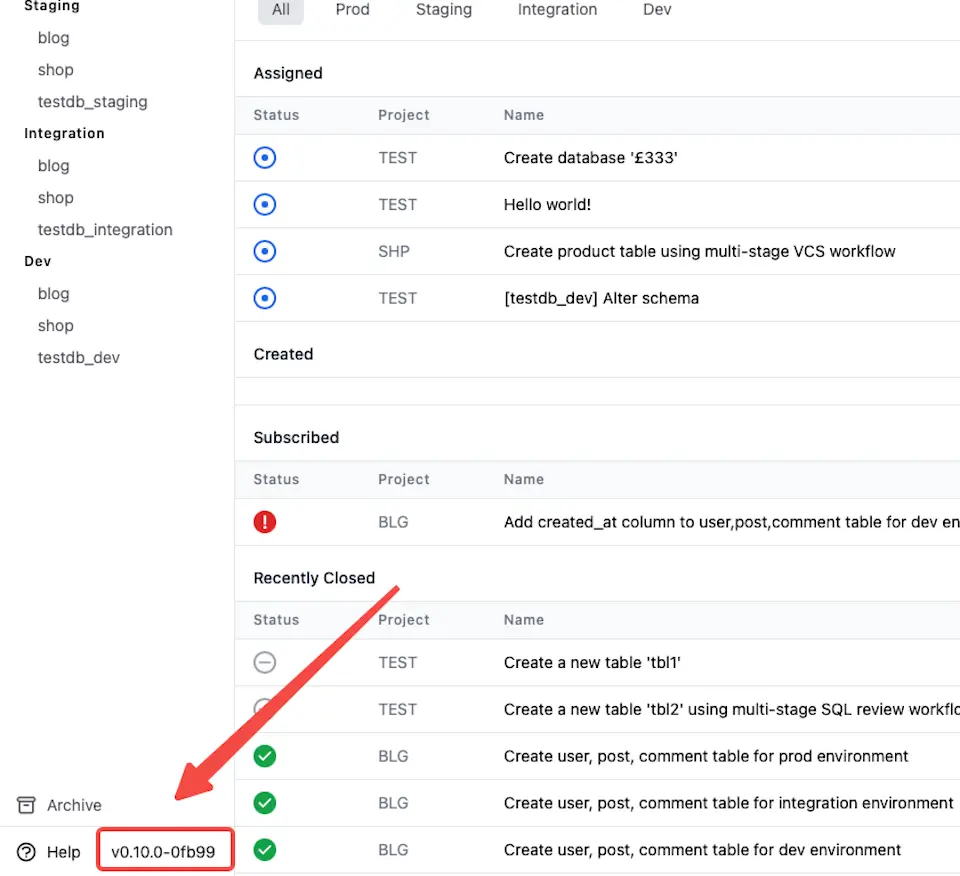Viewport: 960px width, 876px height.
Task: Click the version label v0.10.0-0fb99
Action: tap(165, 852)
